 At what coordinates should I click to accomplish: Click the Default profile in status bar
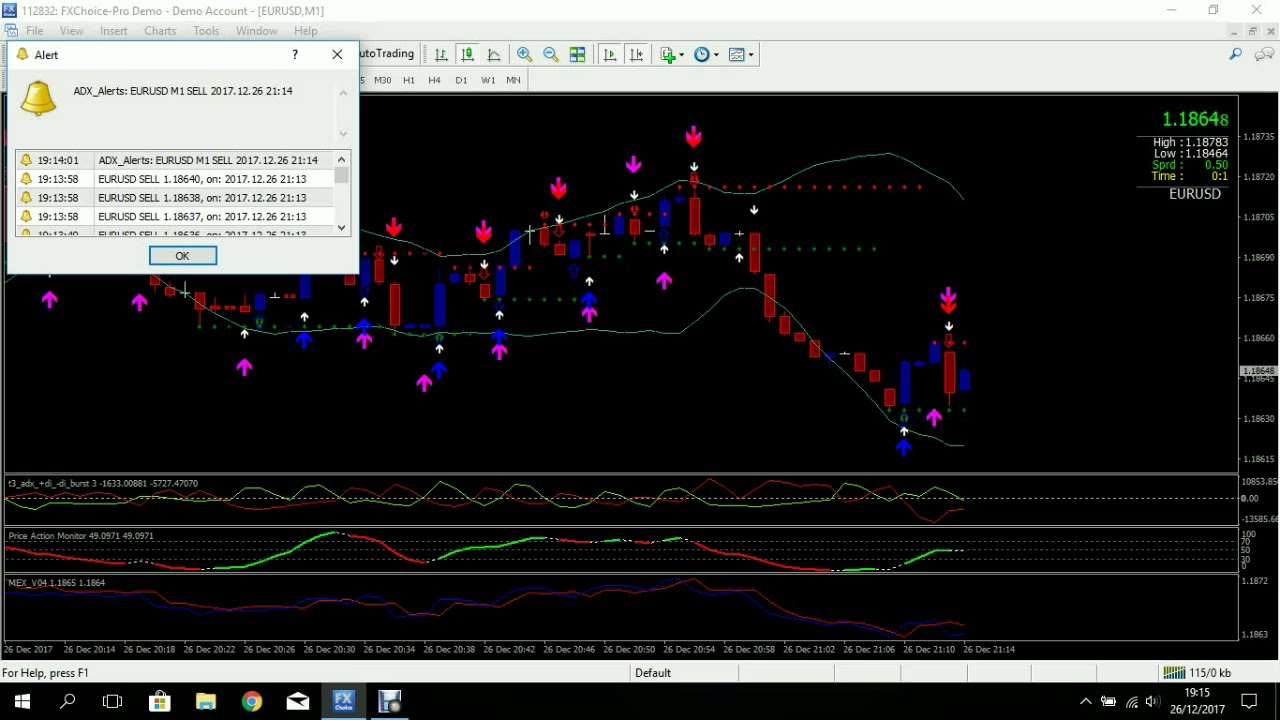tap(653, 673)
